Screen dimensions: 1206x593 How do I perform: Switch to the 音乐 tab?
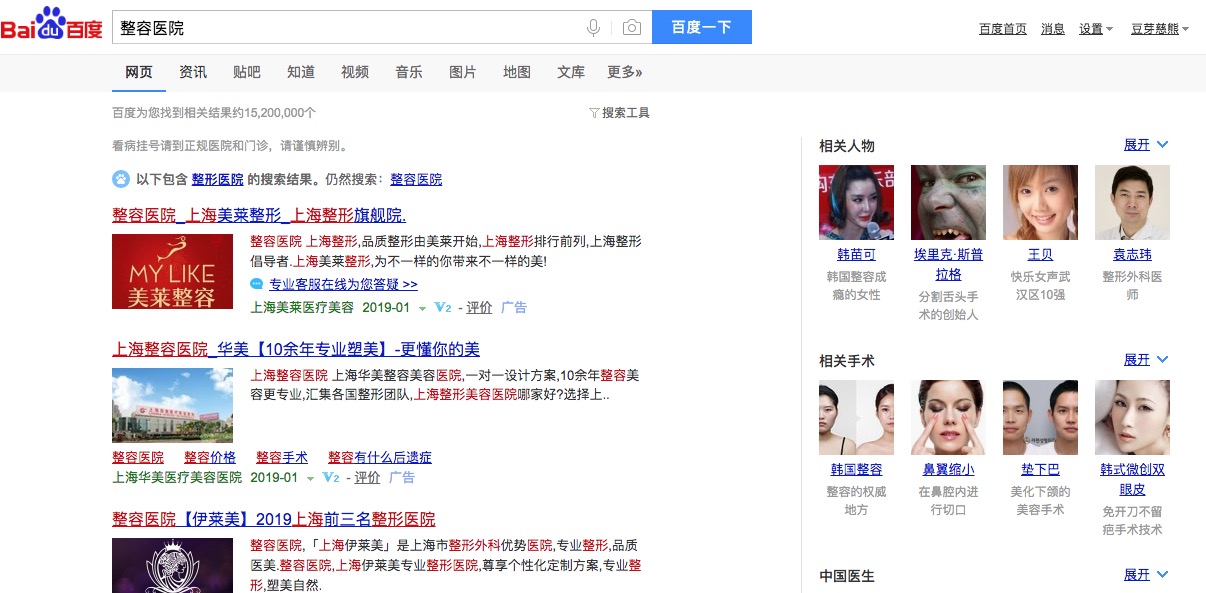tap(409, 72)
